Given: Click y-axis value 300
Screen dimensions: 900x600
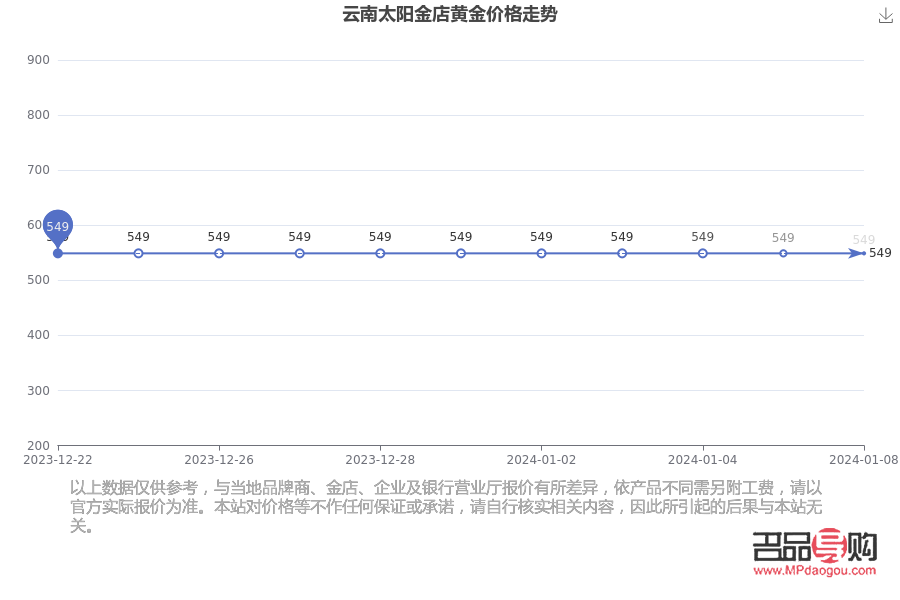Looking at the screenshot, I should coord(38,390).
